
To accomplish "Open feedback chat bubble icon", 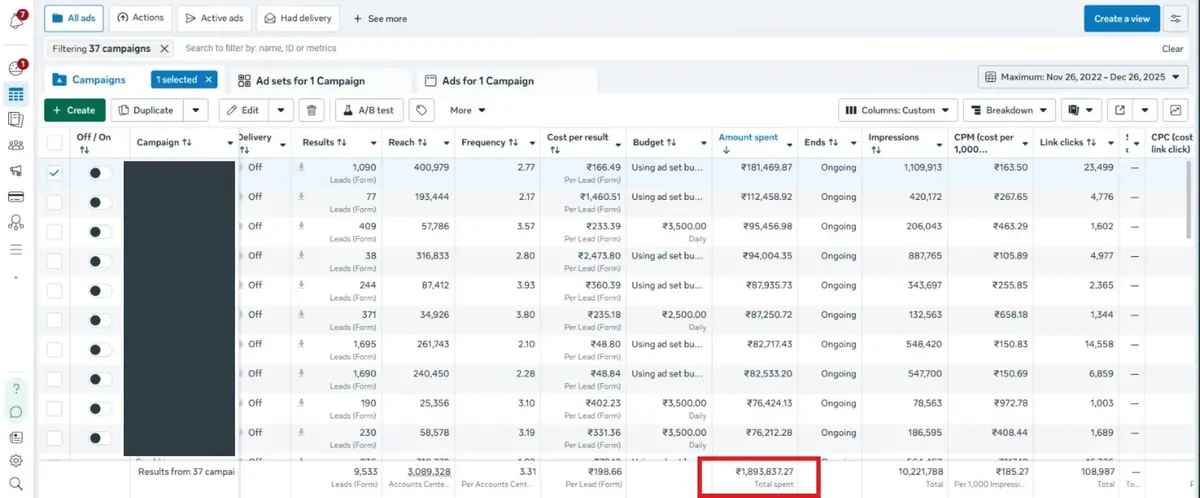I will pyautogui.click(x=16, y=412).
